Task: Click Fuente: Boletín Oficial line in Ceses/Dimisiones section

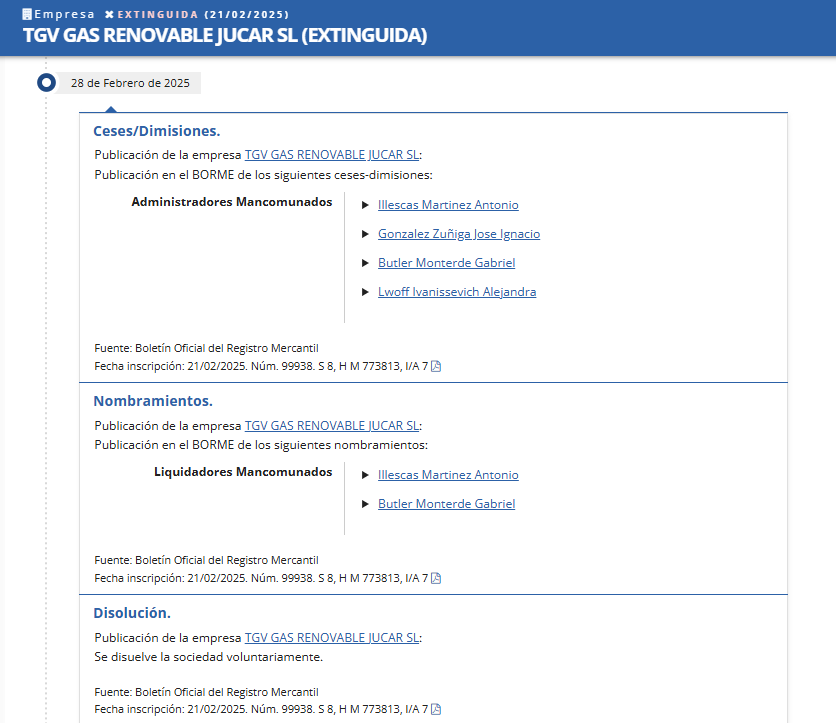Action: point(206,348)
